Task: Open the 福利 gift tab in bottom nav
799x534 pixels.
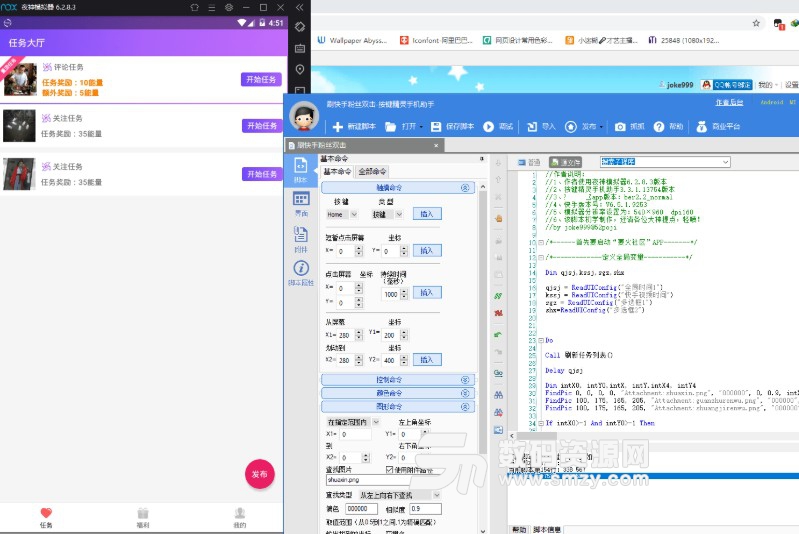Action: [143, 517]
